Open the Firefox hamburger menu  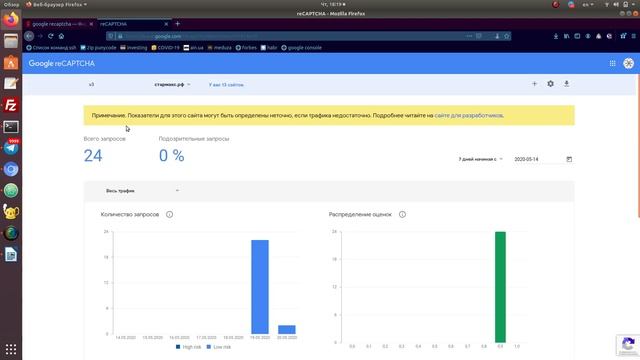tap(634, 36)
